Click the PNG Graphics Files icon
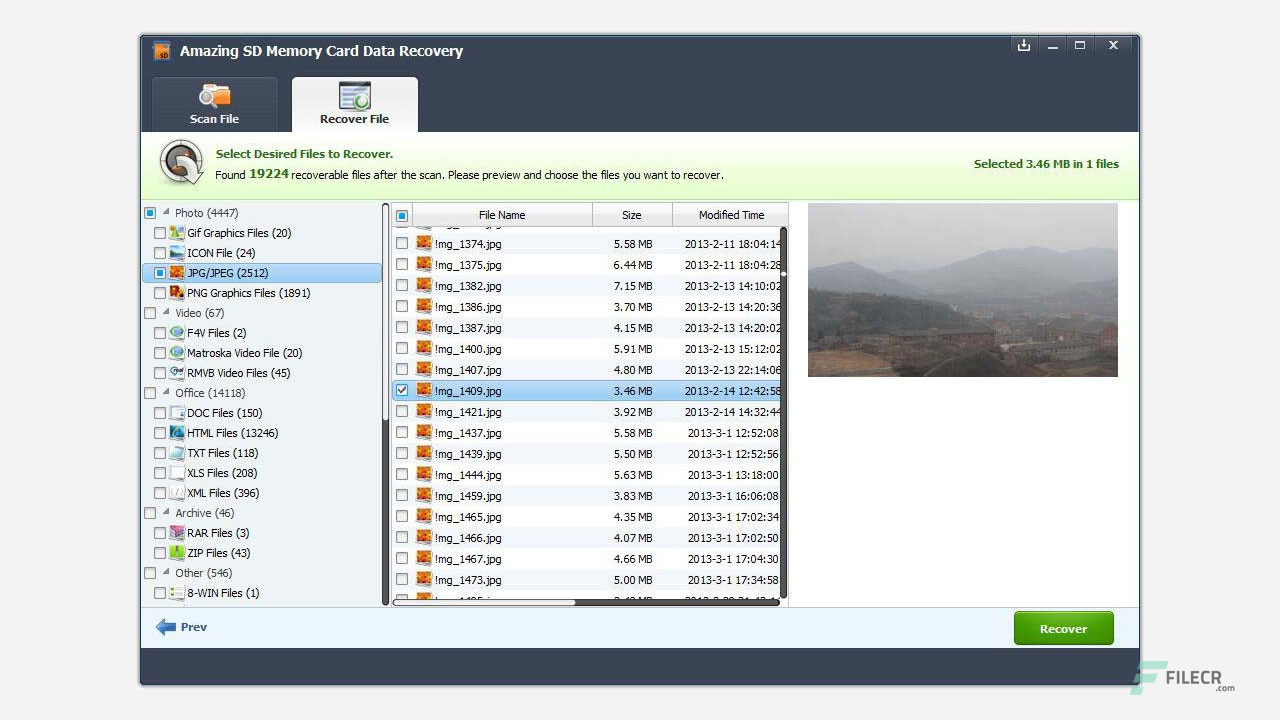Viewport: 1280px width, 720px height. [x=177, y=293]
